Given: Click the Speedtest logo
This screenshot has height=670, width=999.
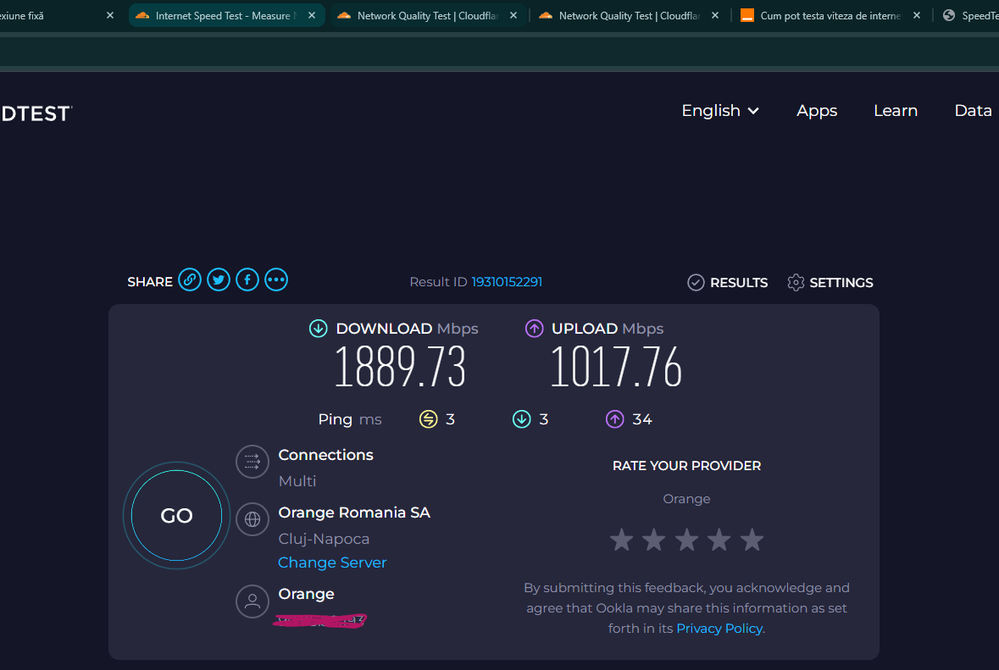Looking at the screenshot, I should coord(36,113).
